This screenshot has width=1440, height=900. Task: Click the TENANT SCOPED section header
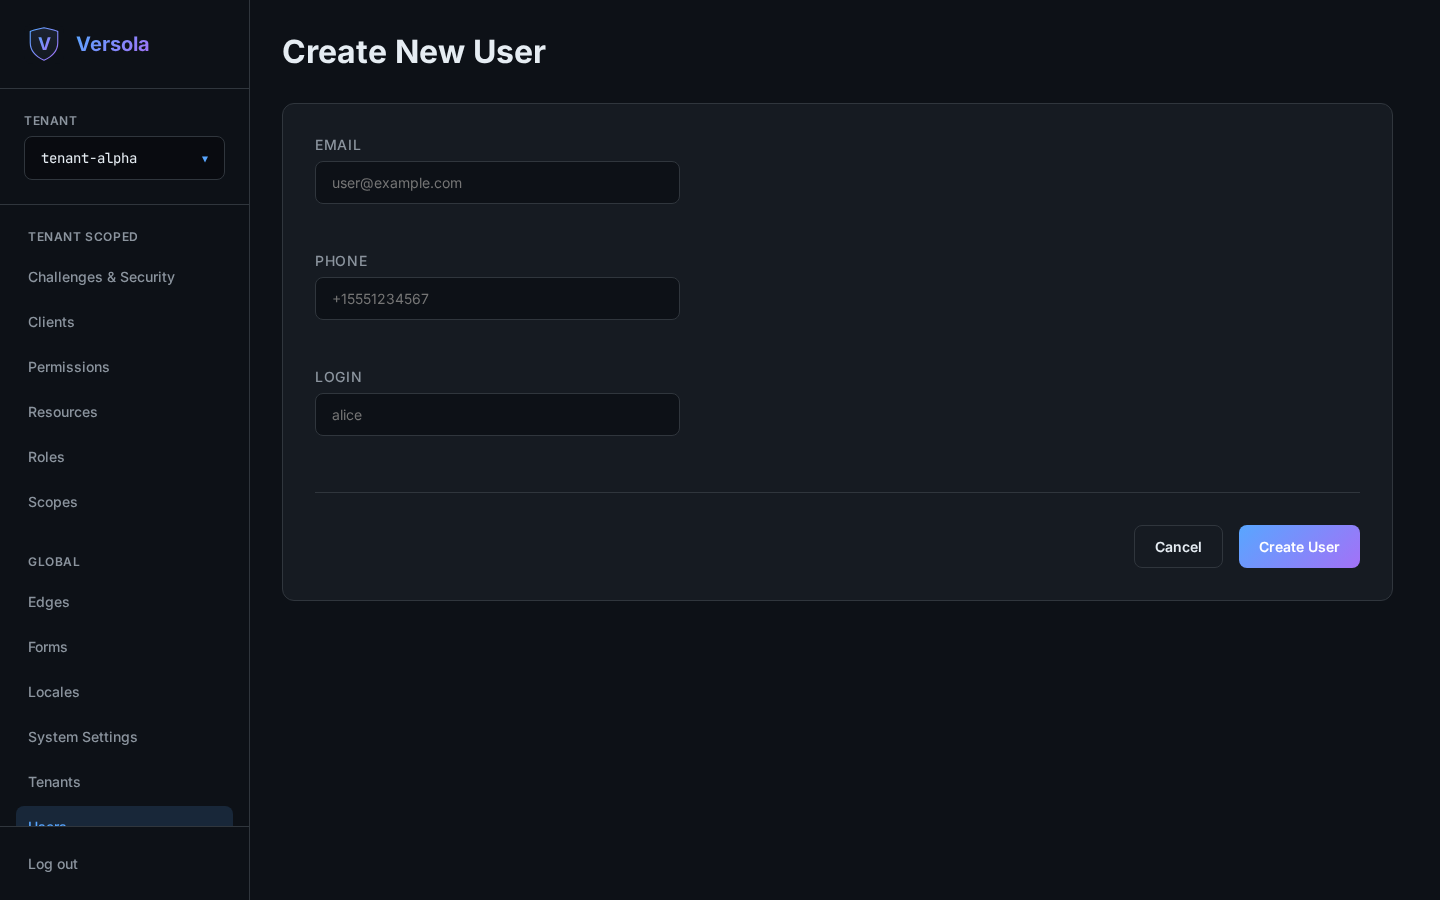click(x=83, y=237)
